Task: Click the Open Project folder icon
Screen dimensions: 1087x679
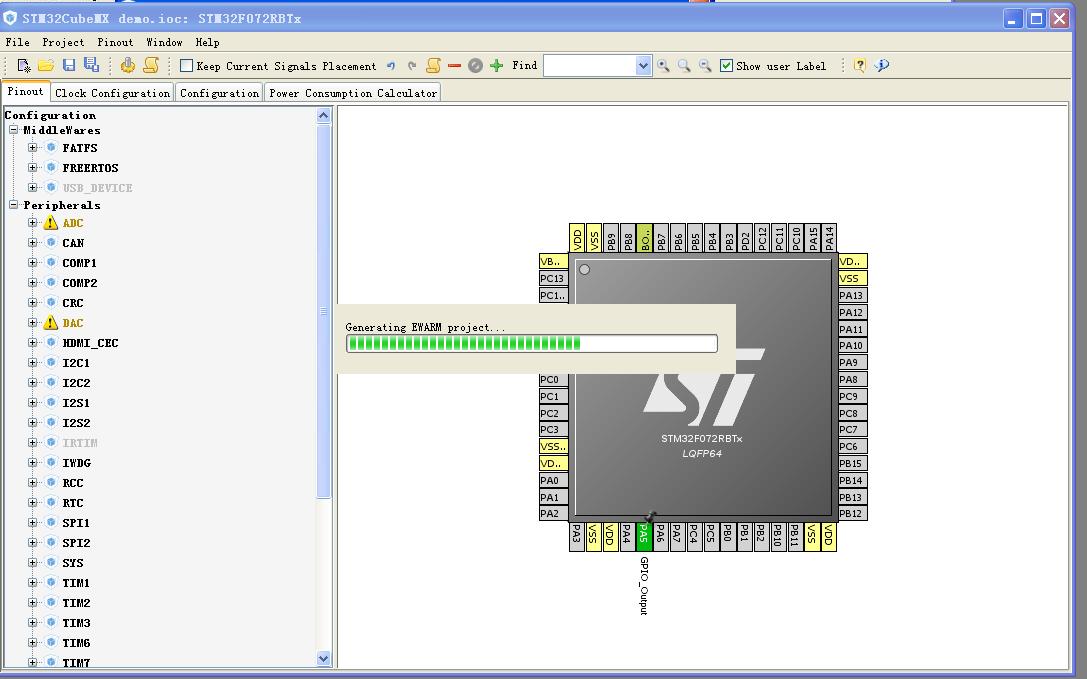Action: coord(46,65)
